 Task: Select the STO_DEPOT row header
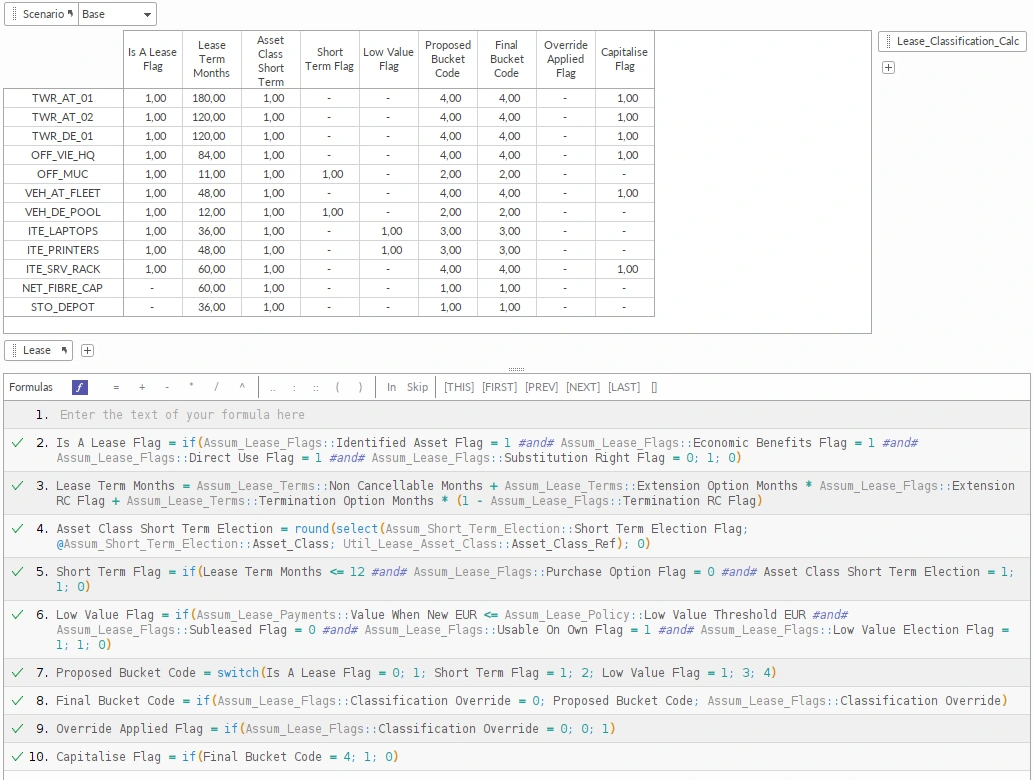coord(63,307)
